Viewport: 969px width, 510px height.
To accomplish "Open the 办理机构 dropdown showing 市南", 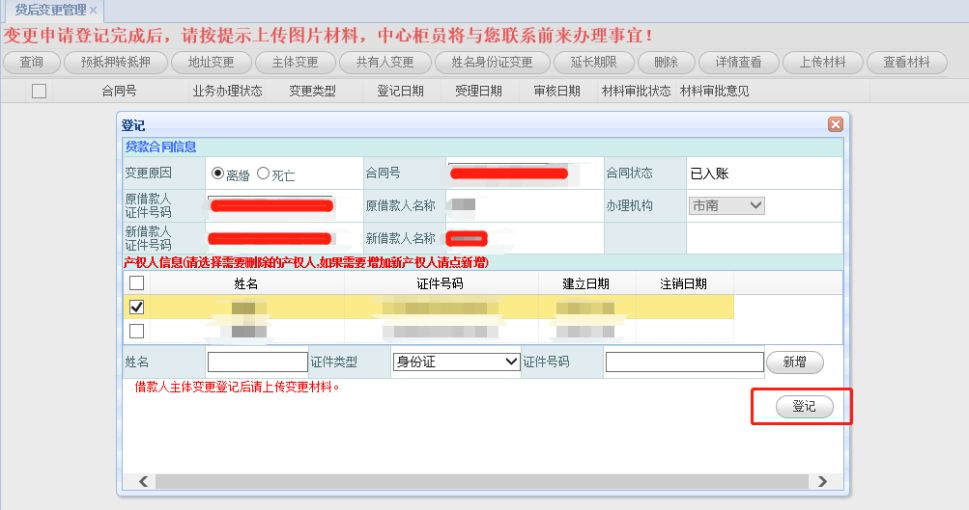I will (727, 205).
